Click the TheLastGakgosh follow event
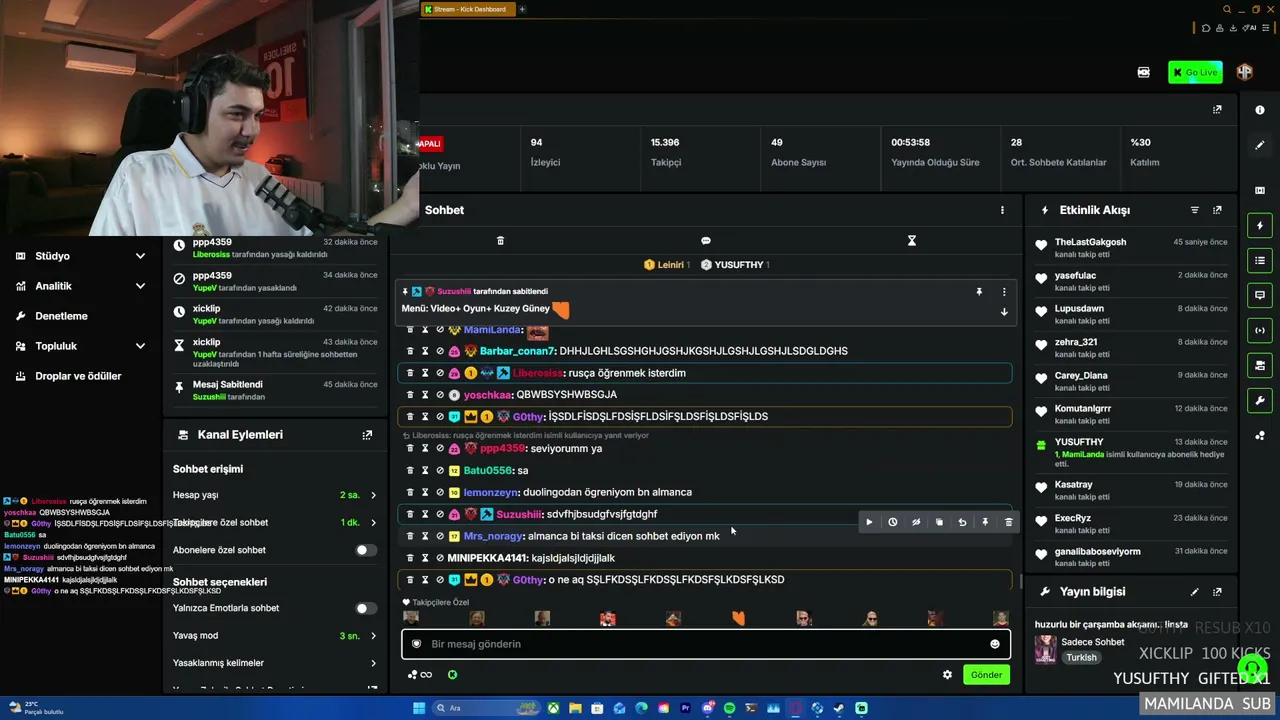1280x720 pixels. click(x=1132, y=248)
